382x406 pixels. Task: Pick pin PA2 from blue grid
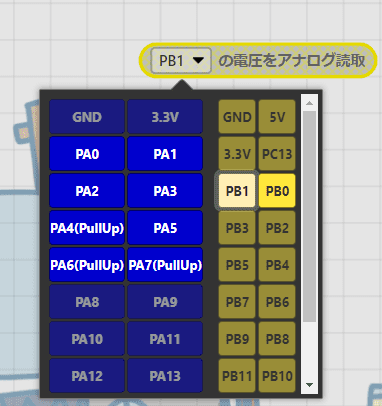tap(87, 191)
